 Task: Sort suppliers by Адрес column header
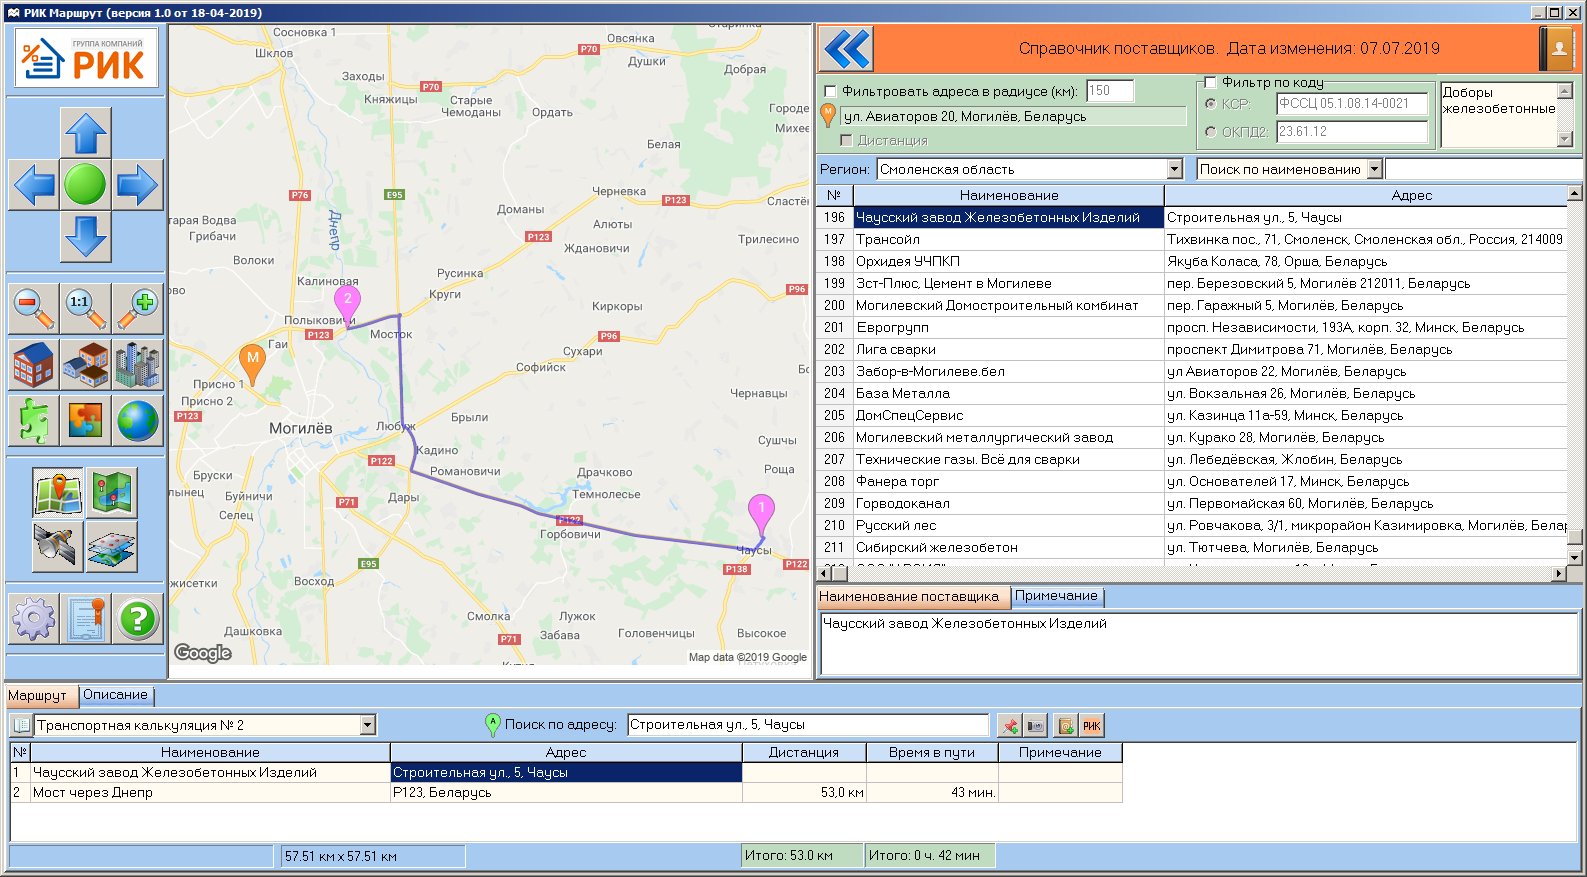pos(1366,195)
